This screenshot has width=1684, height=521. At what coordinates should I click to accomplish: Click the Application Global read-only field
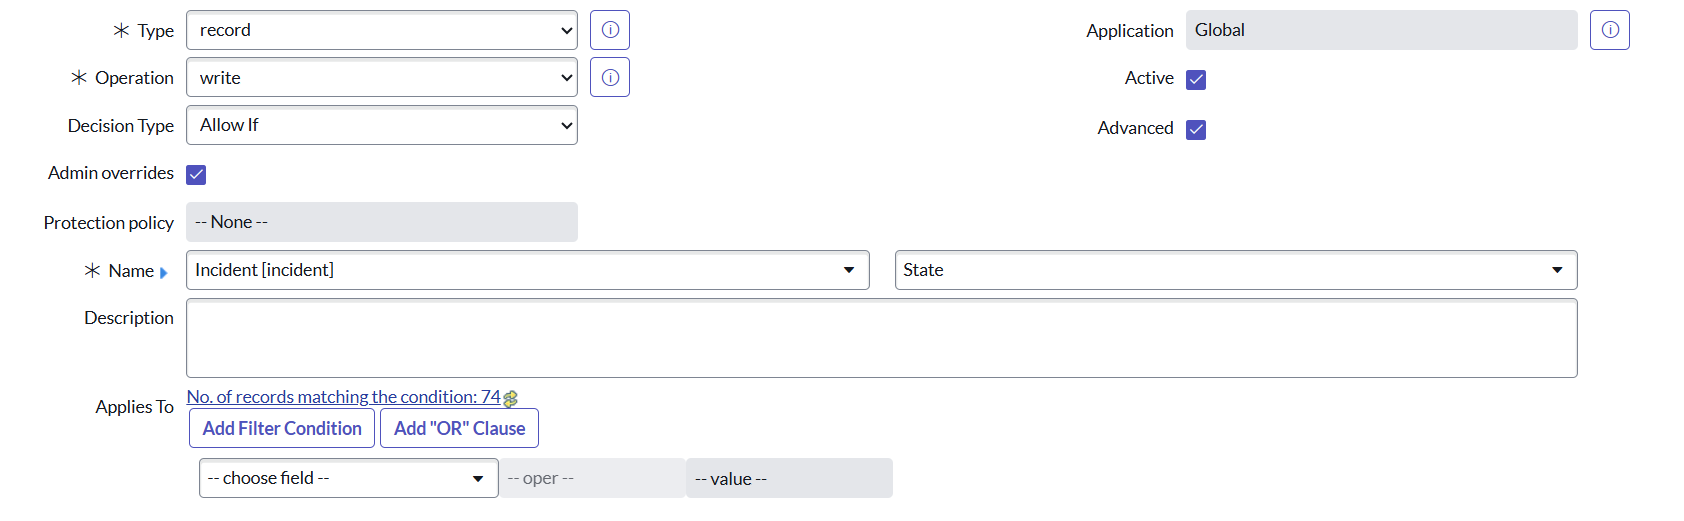tap(1380, 30)
